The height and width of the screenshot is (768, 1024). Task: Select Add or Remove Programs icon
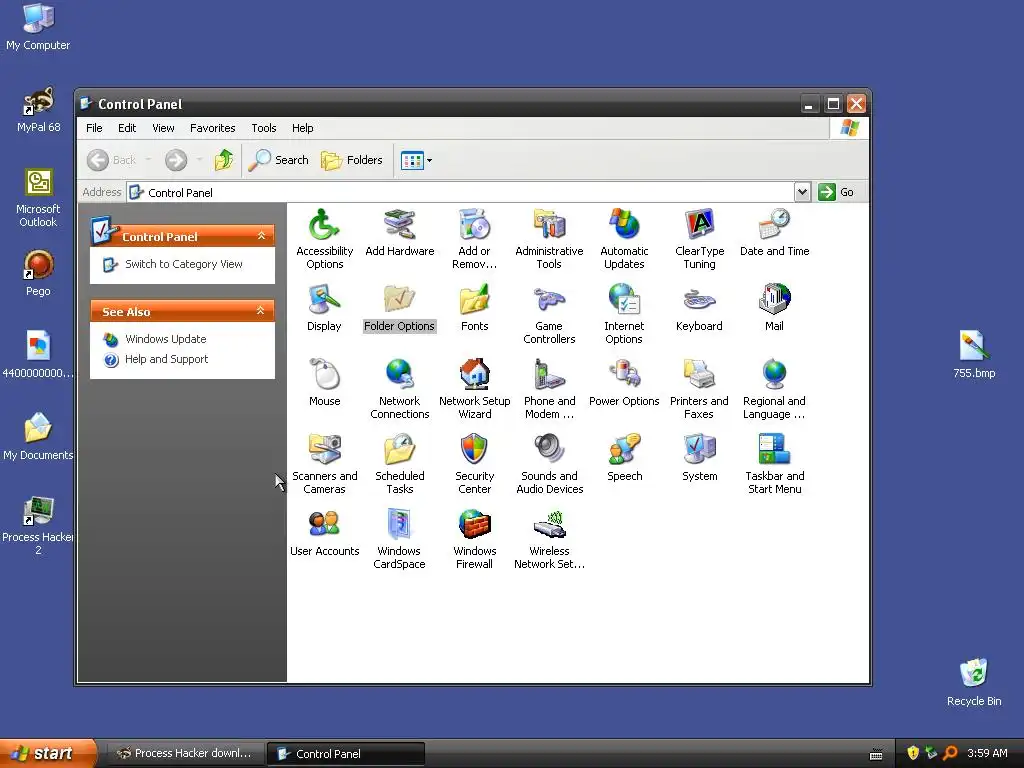click(474, 226)
